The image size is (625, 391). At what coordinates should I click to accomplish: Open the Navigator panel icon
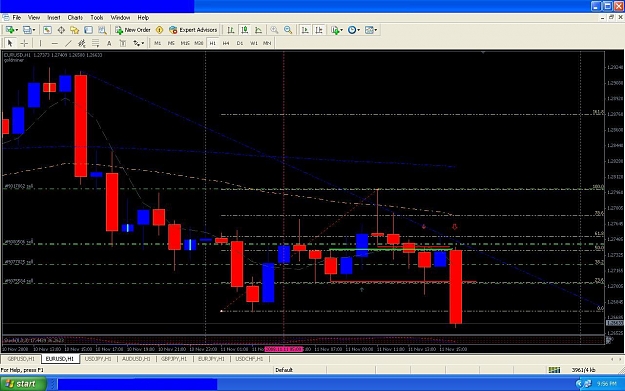coord(75,30)
